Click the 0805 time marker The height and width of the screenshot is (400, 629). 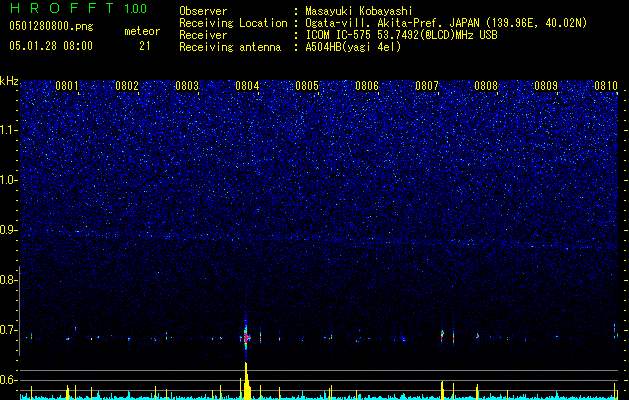point(307,86)
